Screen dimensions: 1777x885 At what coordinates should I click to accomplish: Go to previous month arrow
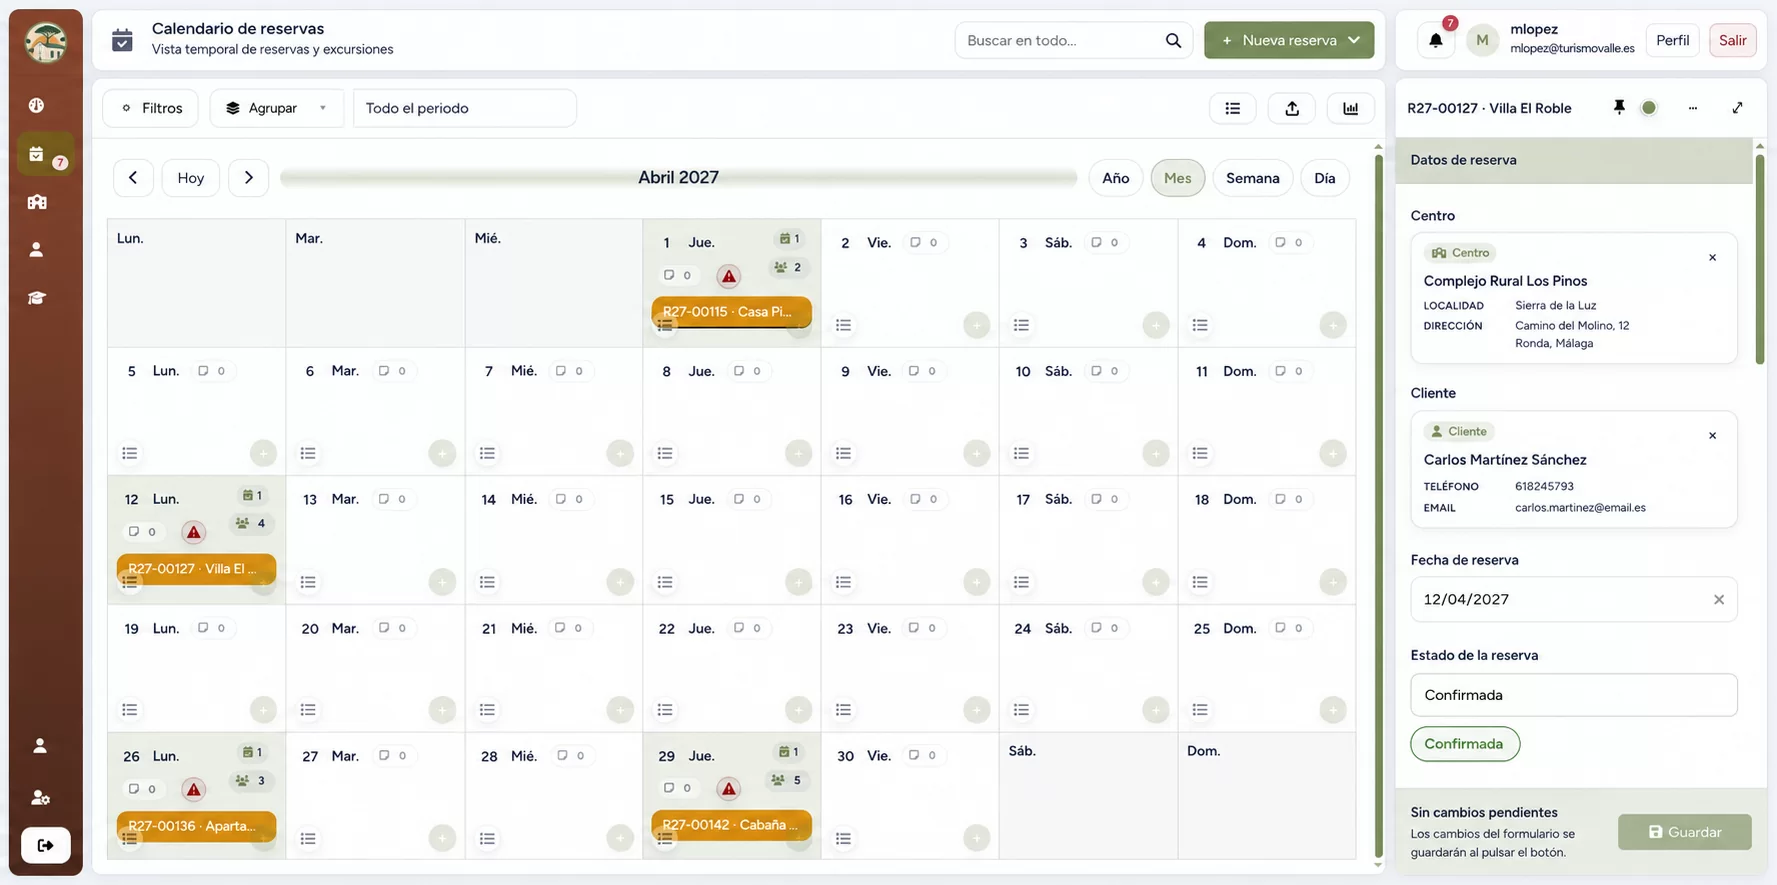(133, 178)
